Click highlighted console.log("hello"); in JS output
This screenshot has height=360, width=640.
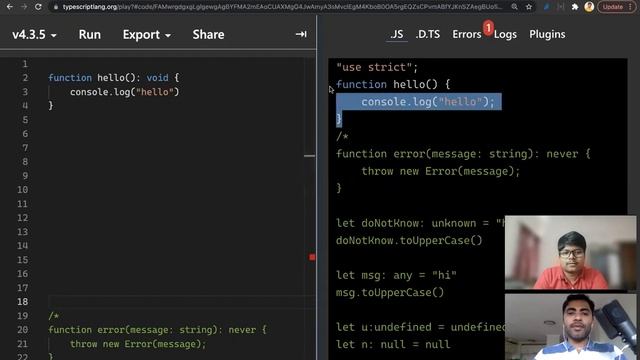[x=428, y=102]
